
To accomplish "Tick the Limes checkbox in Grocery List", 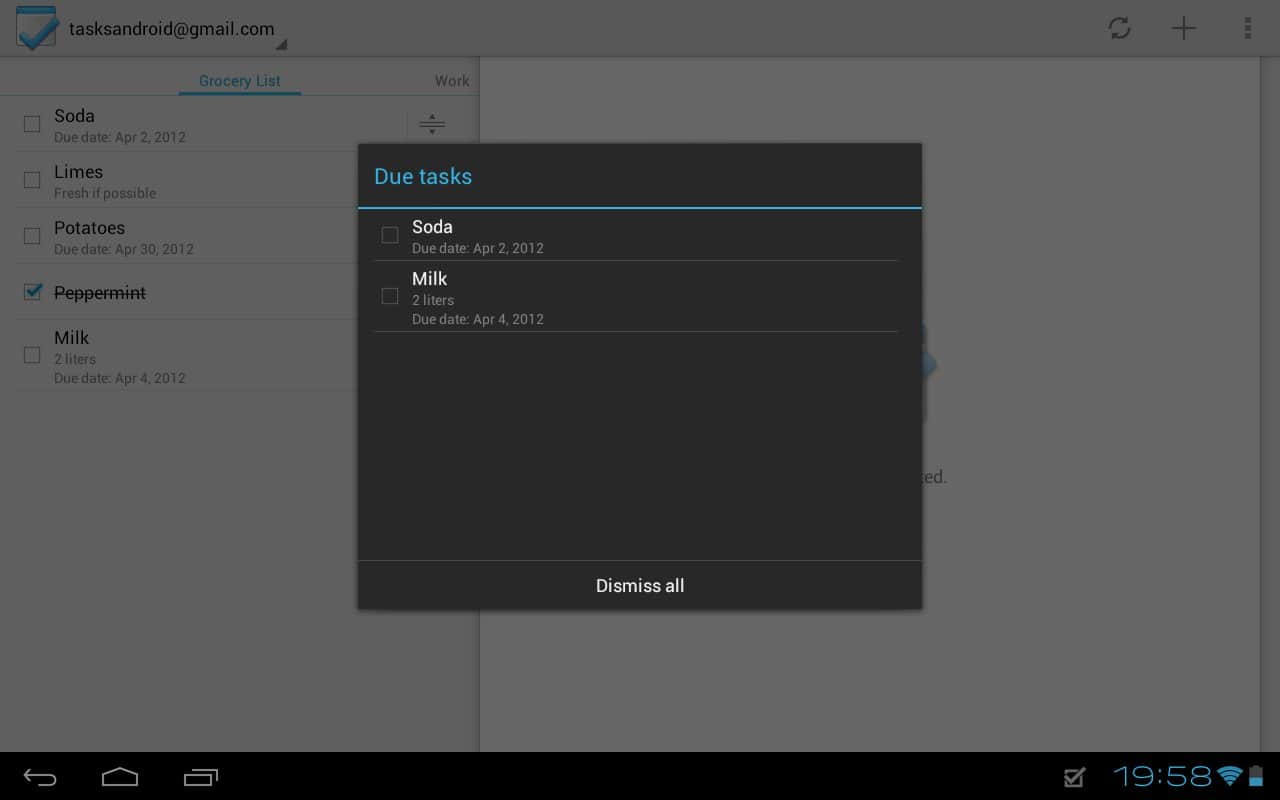I will point(33,180).
